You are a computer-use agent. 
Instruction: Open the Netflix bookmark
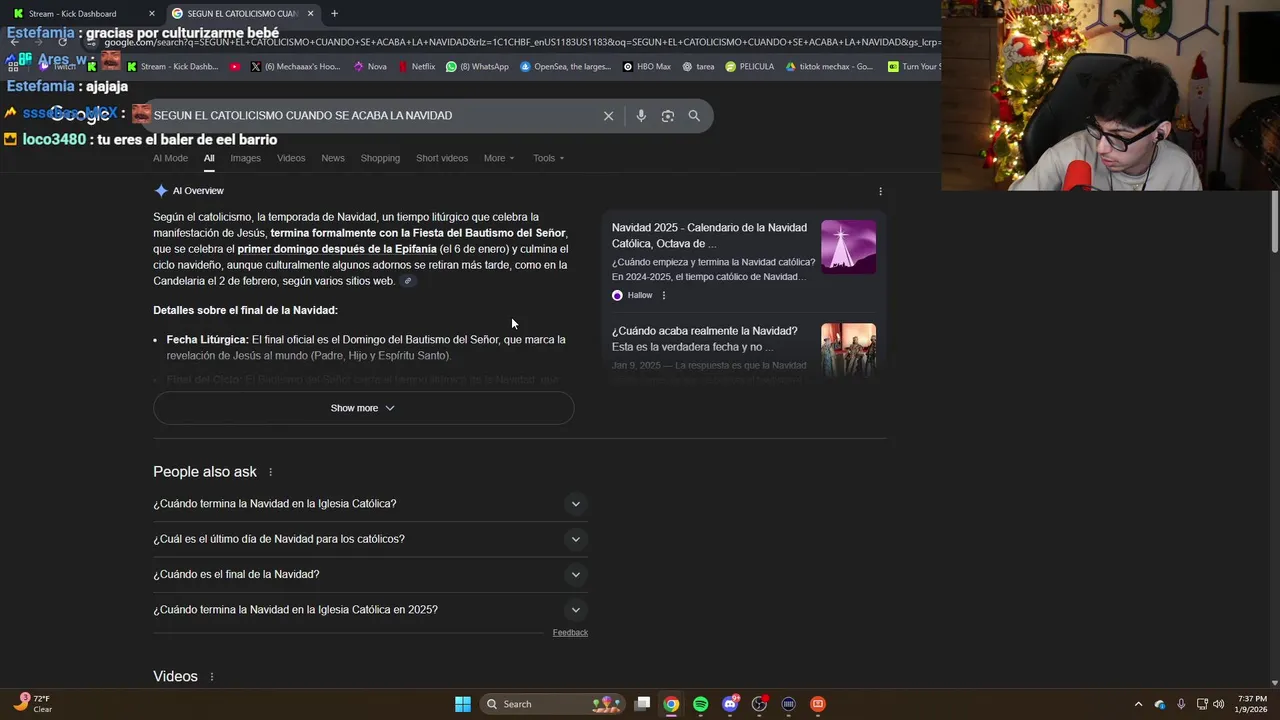coord(416,67)
